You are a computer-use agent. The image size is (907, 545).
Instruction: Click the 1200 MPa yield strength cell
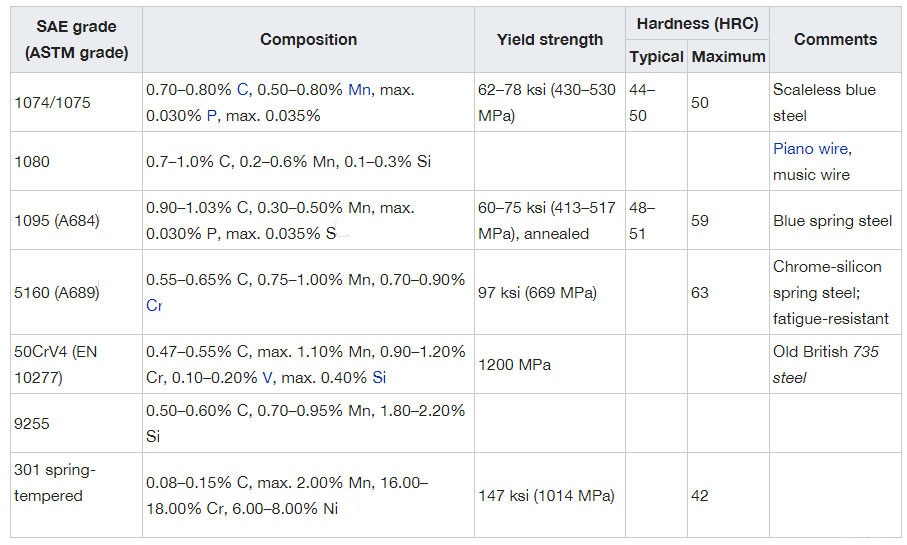click(x=515, y=365)
